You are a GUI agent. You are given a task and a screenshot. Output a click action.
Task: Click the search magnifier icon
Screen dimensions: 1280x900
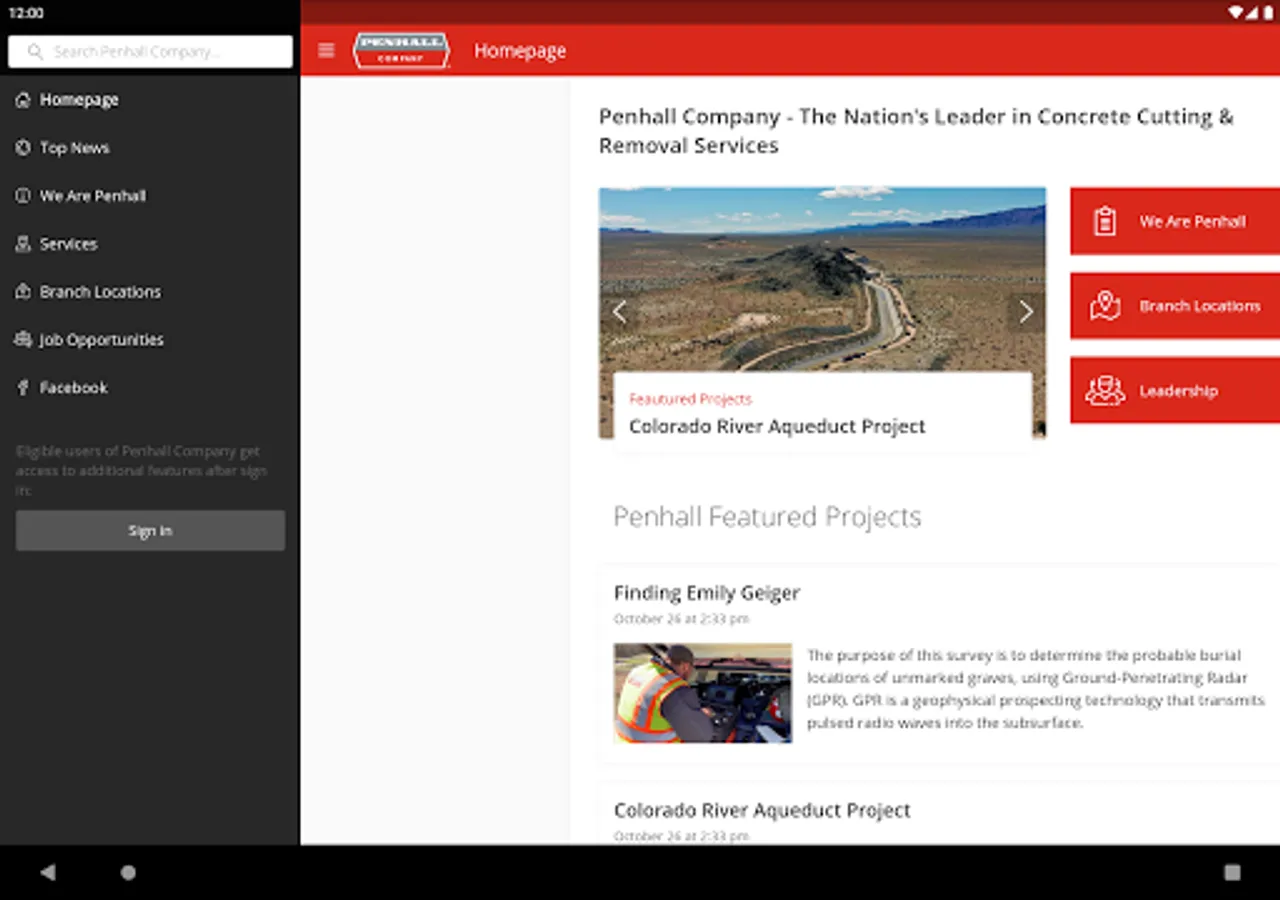coord(35,51)
